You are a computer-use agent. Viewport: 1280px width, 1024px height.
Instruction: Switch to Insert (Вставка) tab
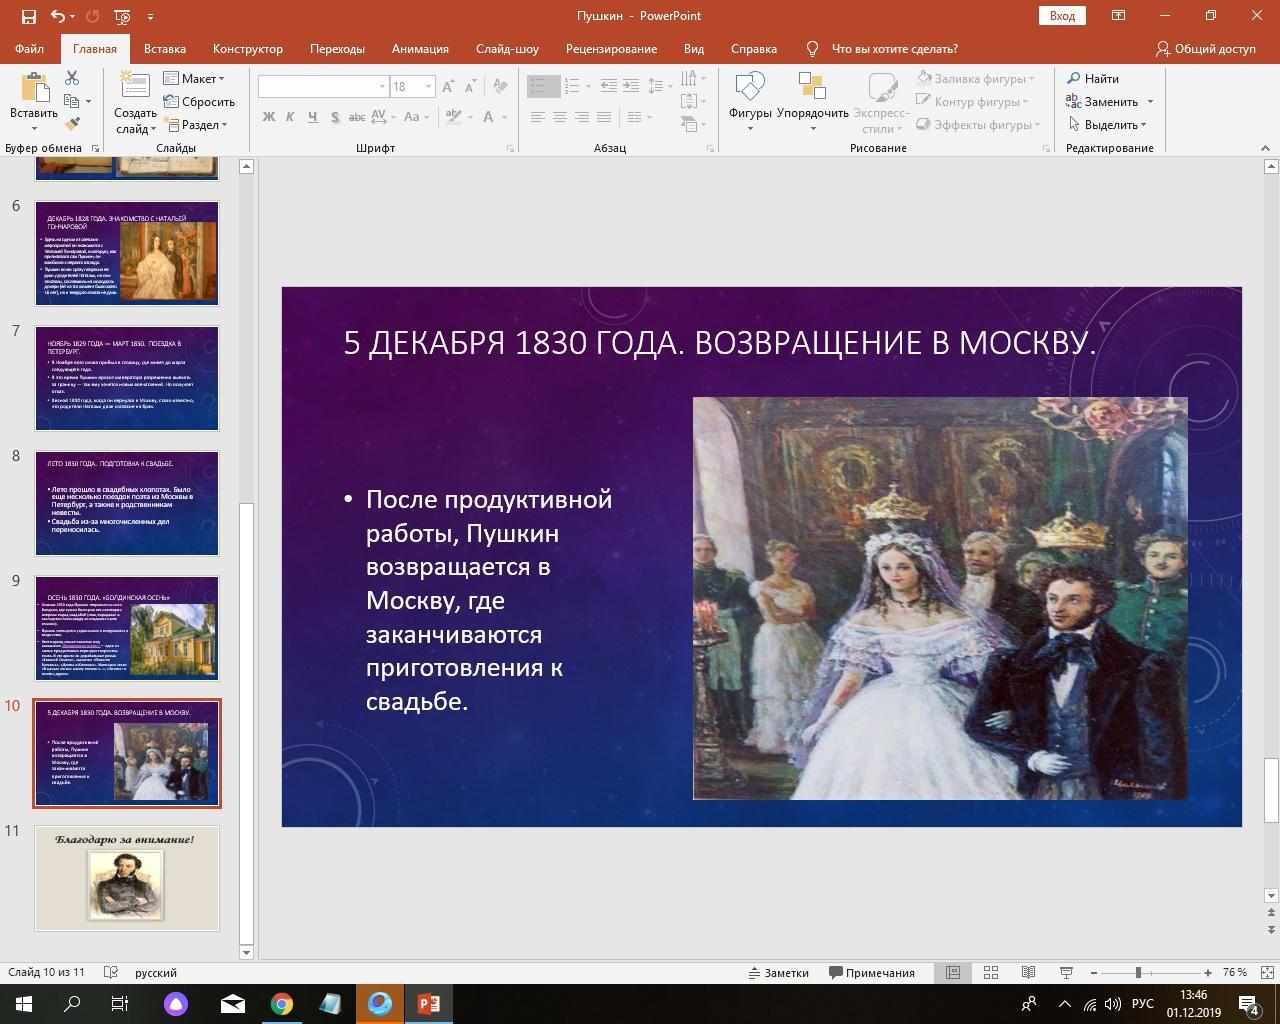pos(164,48)
